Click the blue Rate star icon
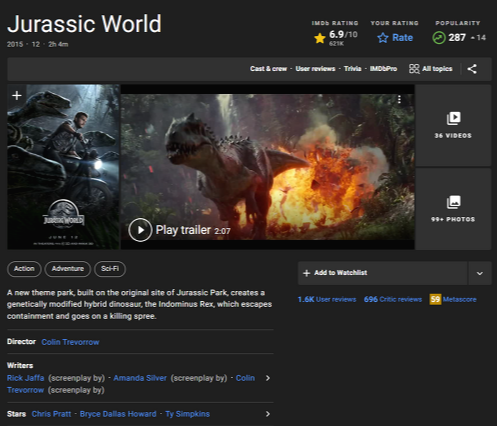Viewport: 497px width, 426px height. pos(383,38)
